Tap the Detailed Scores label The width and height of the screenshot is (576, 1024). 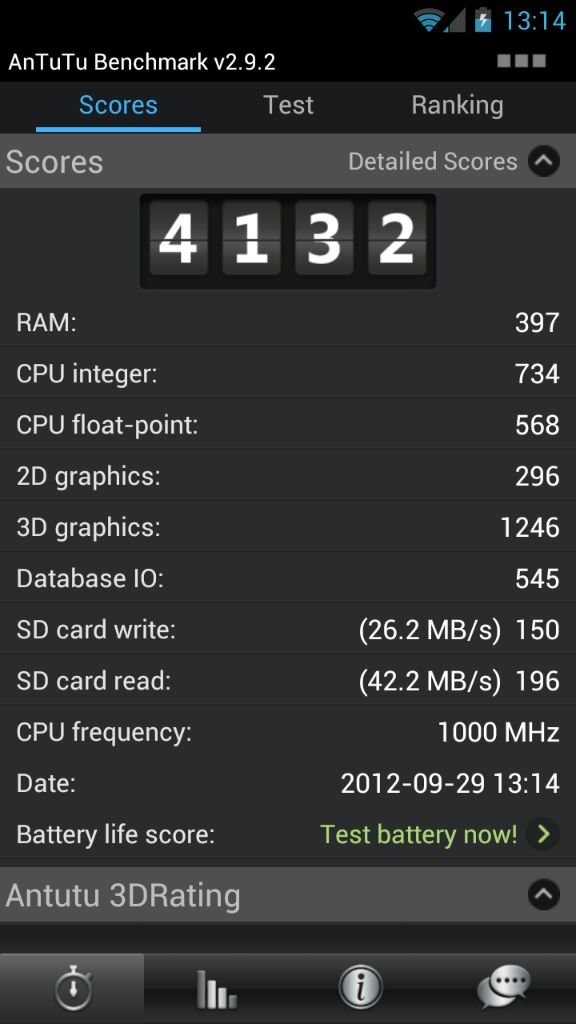[x=432, y=161]
